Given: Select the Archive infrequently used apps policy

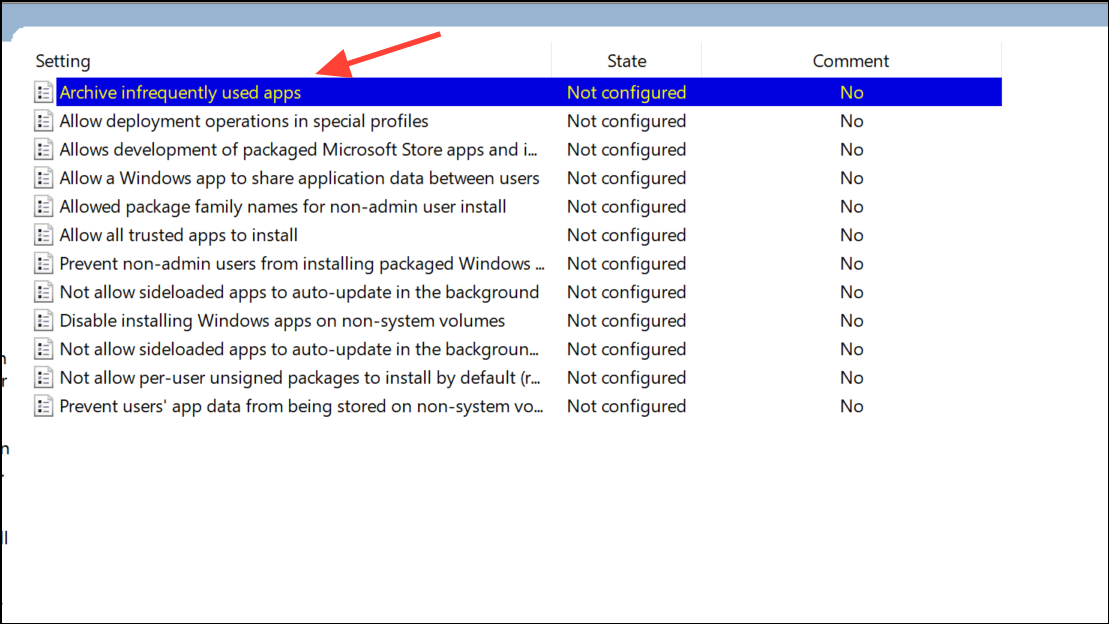Looking at the screenshot, I should point(180,92).
